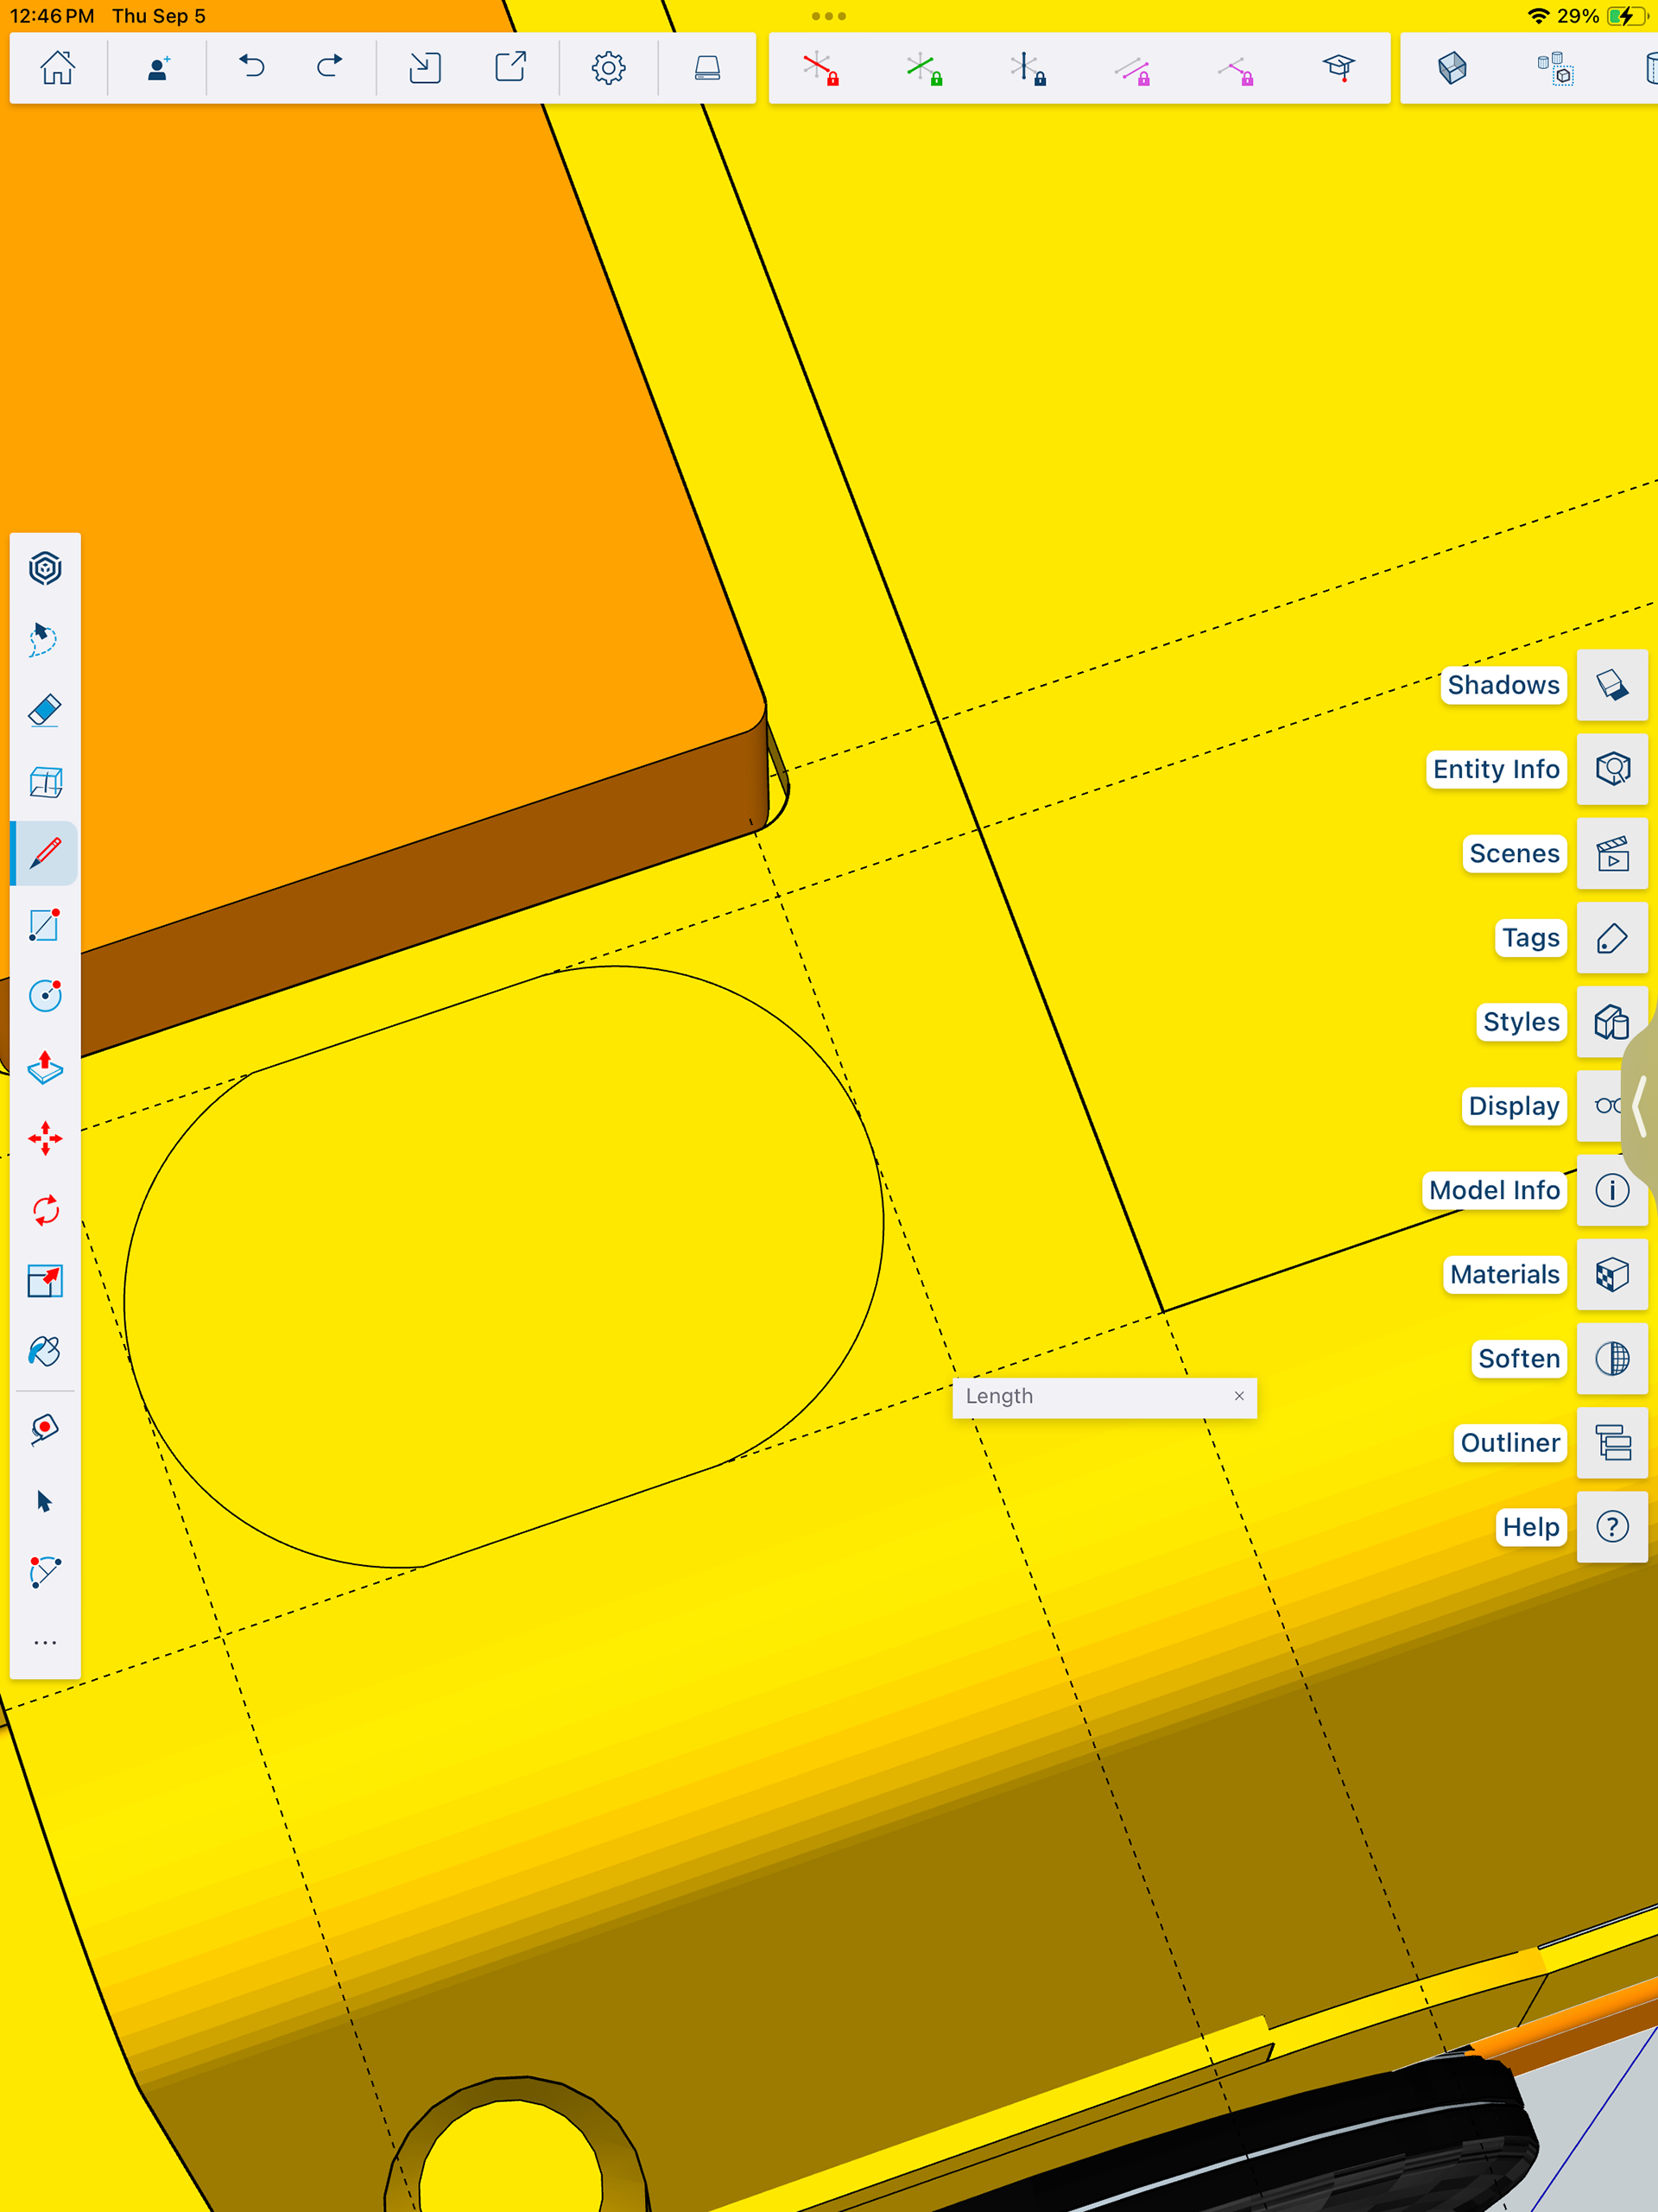
Task: Toggle the blue axis lock
Action: tap(1027, 68)
